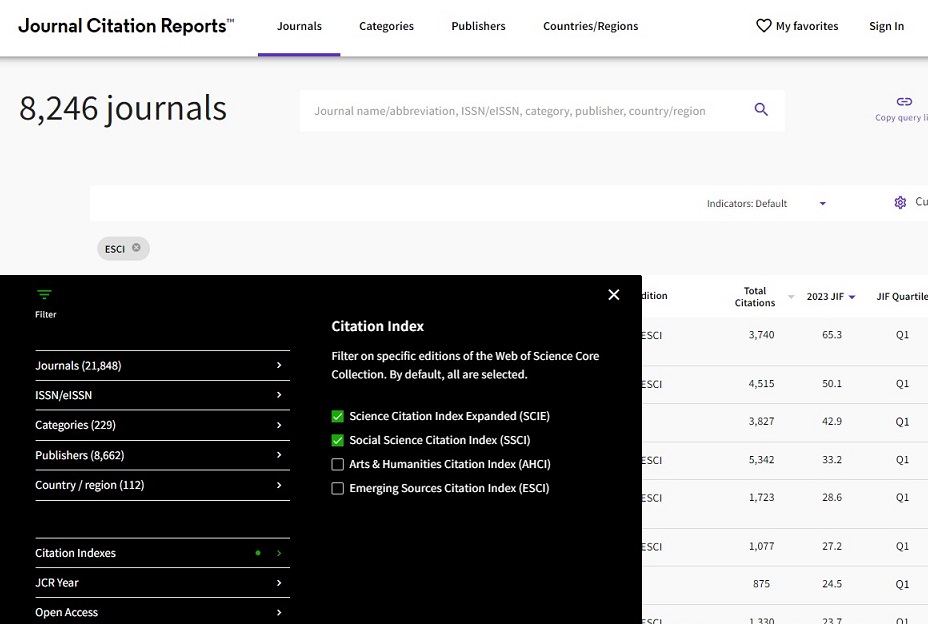Click total citations value 4,515

761,384
